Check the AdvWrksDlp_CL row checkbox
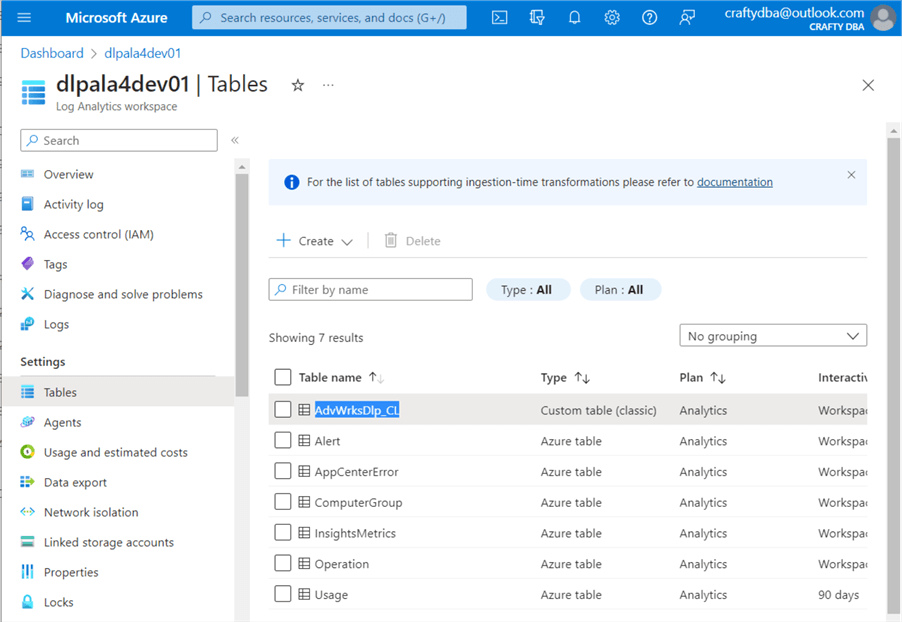902x622 pixels. (x=282, y=409)
